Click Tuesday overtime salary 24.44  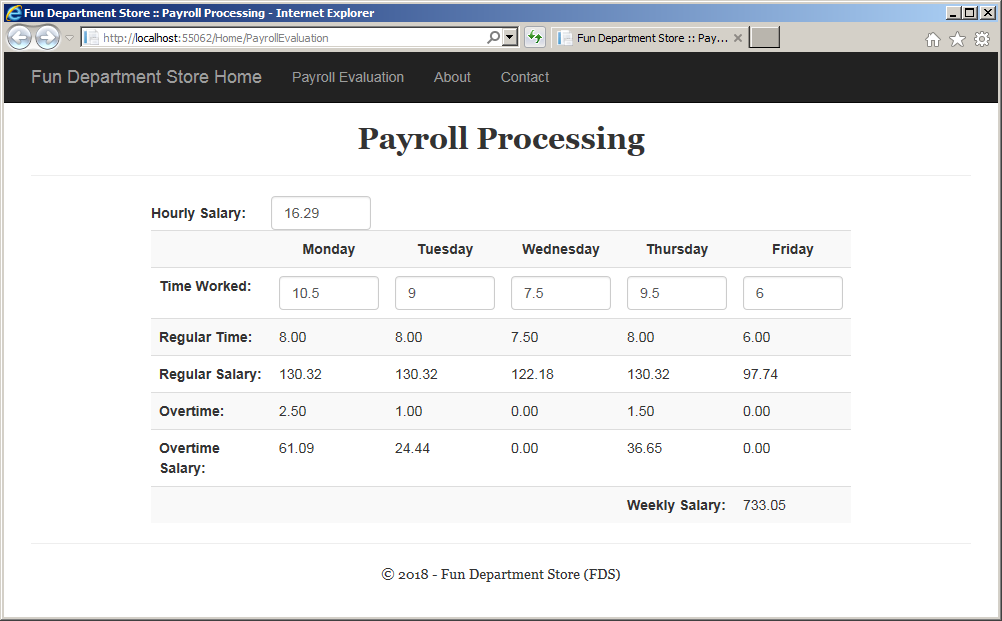(x=412, y=448)
